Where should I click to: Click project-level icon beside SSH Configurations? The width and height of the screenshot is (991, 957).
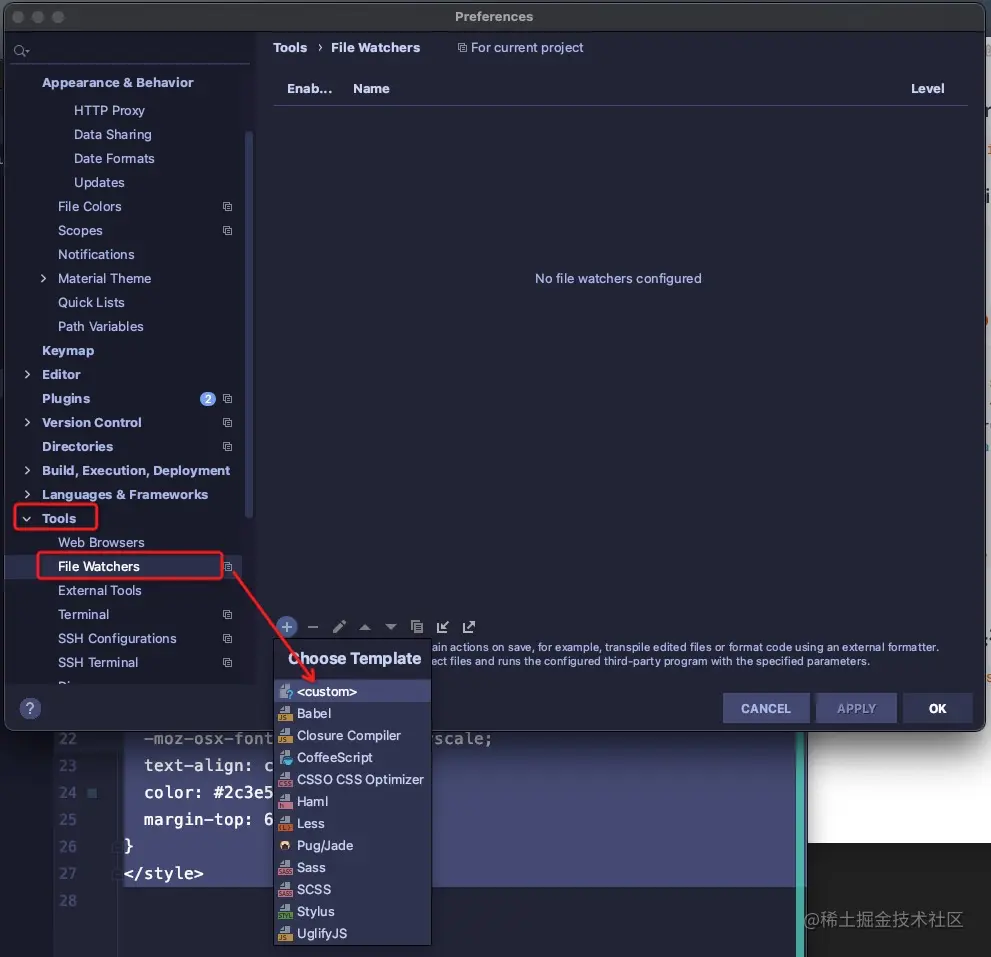point(228,638)
